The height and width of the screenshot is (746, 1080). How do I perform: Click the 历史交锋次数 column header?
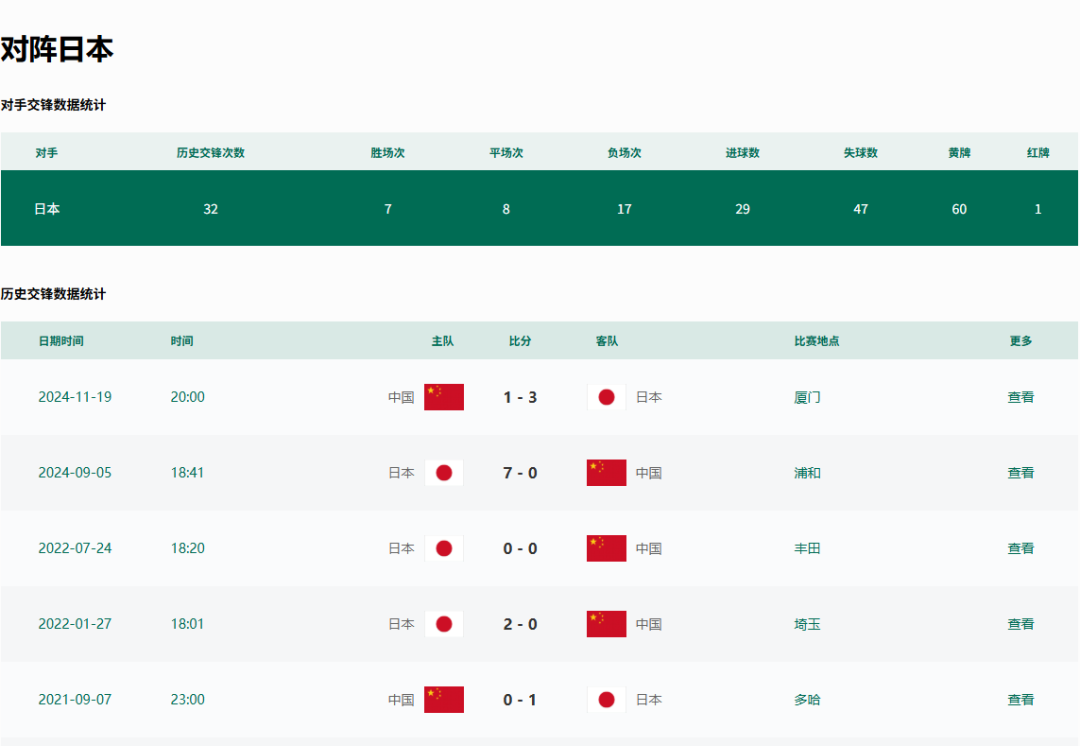210,153
